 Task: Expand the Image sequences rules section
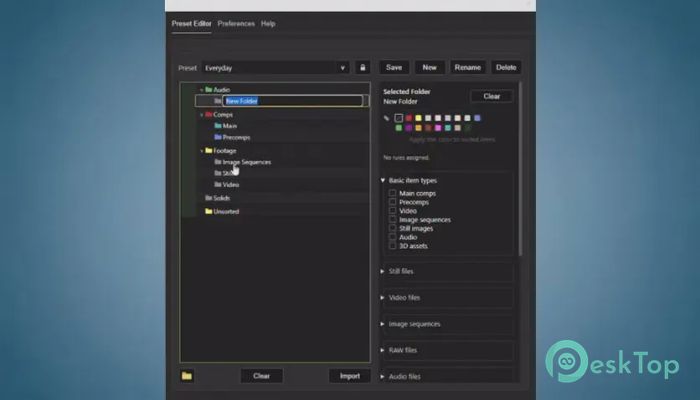(383, 324)
